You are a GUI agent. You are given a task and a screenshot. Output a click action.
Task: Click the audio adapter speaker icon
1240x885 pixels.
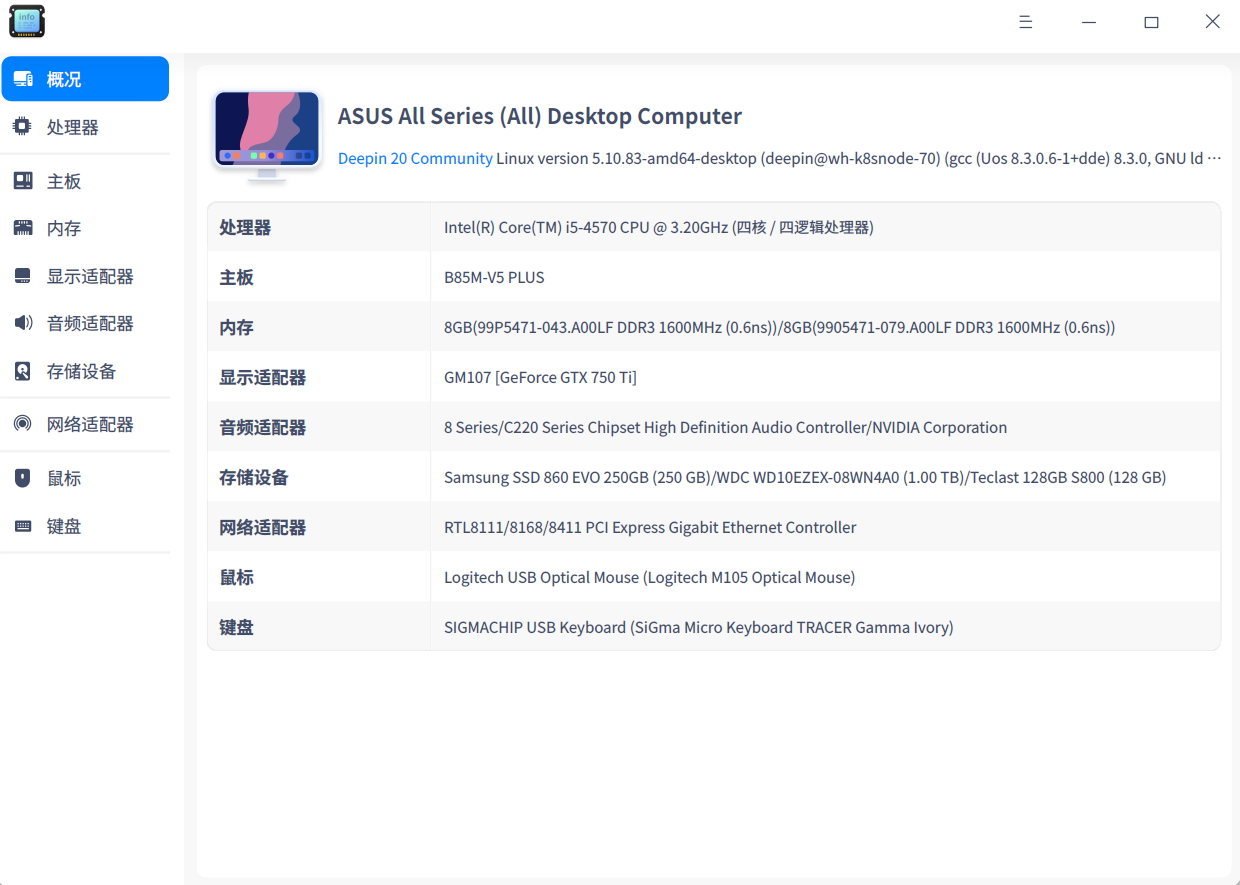click(22, 323)
